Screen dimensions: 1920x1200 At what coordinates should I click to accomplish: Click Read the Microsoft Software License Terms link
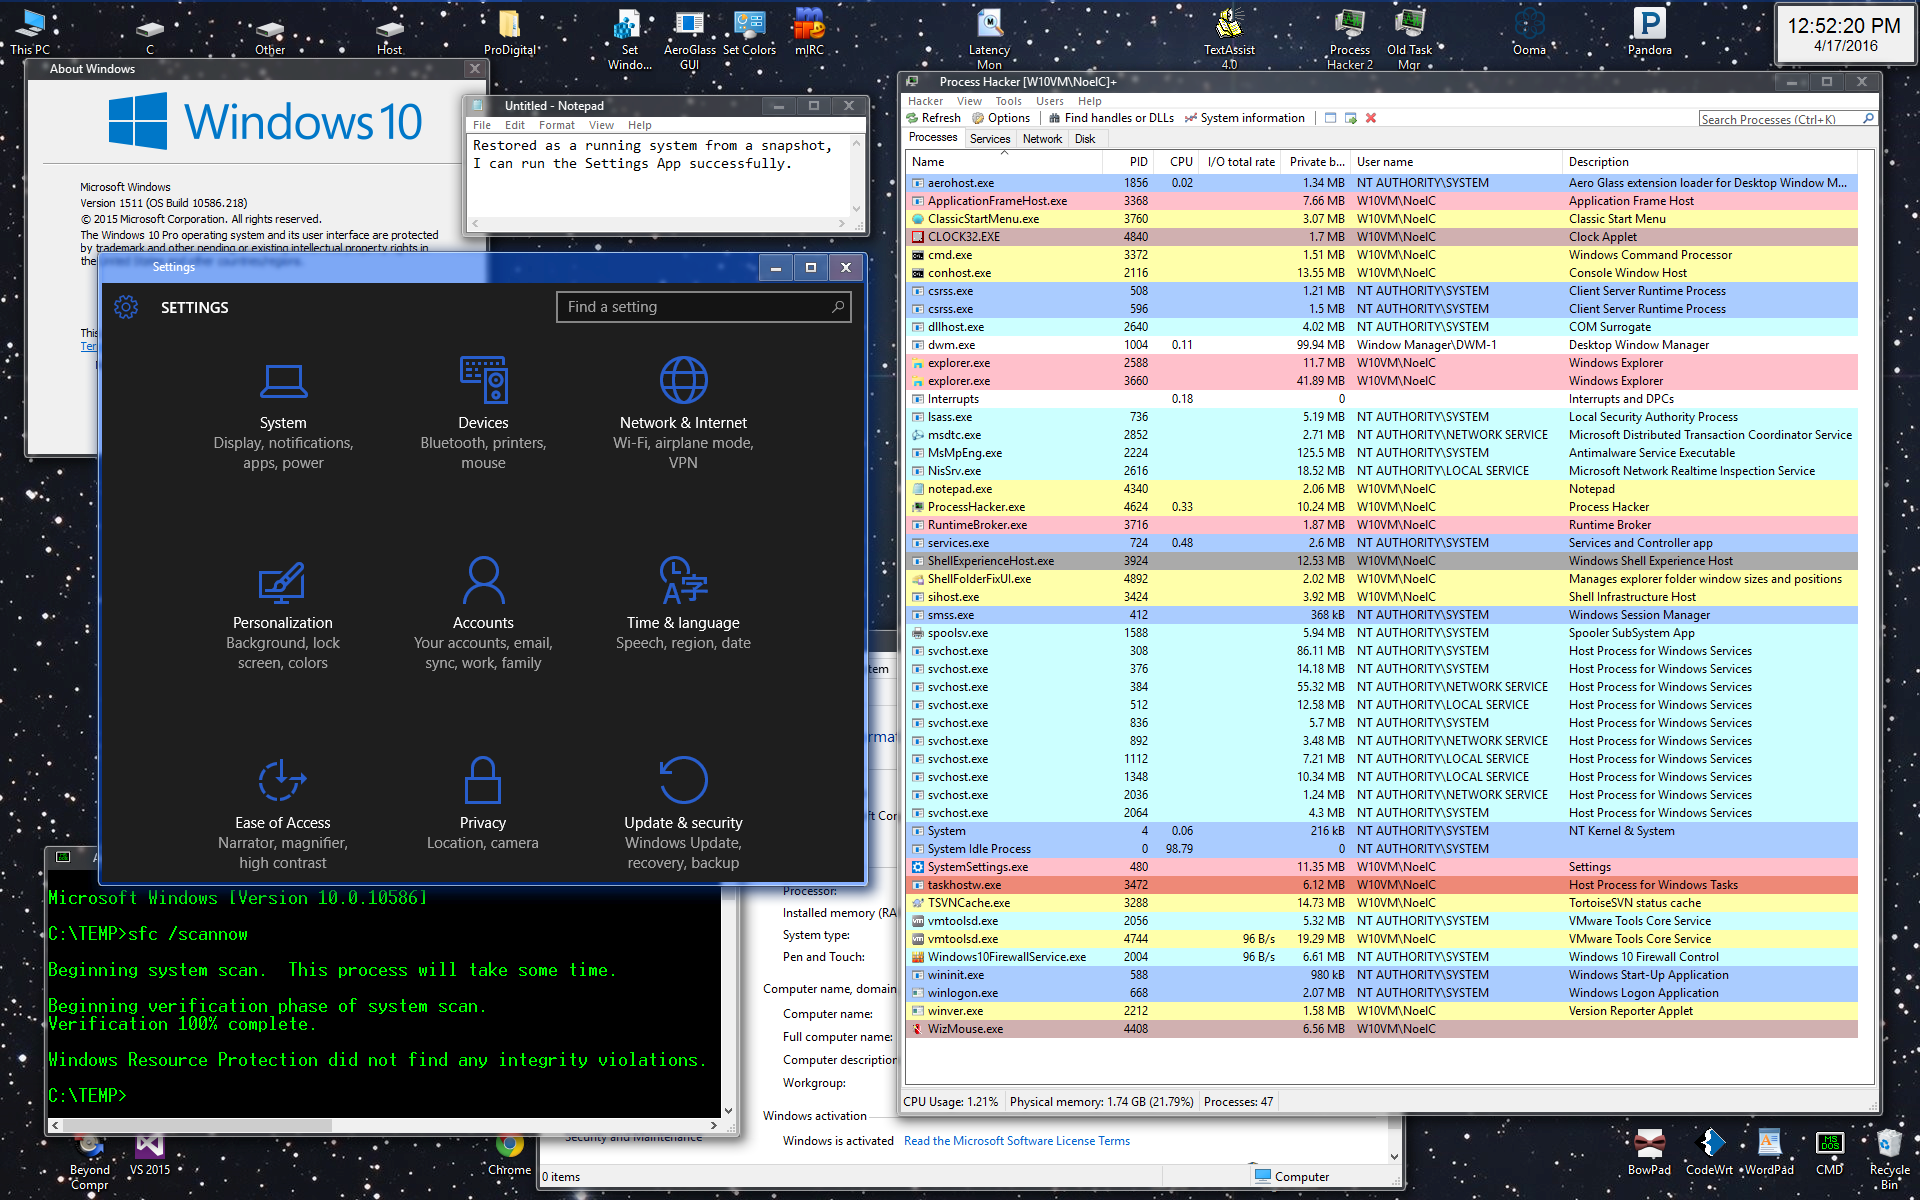click(x=1016, y=1141)
